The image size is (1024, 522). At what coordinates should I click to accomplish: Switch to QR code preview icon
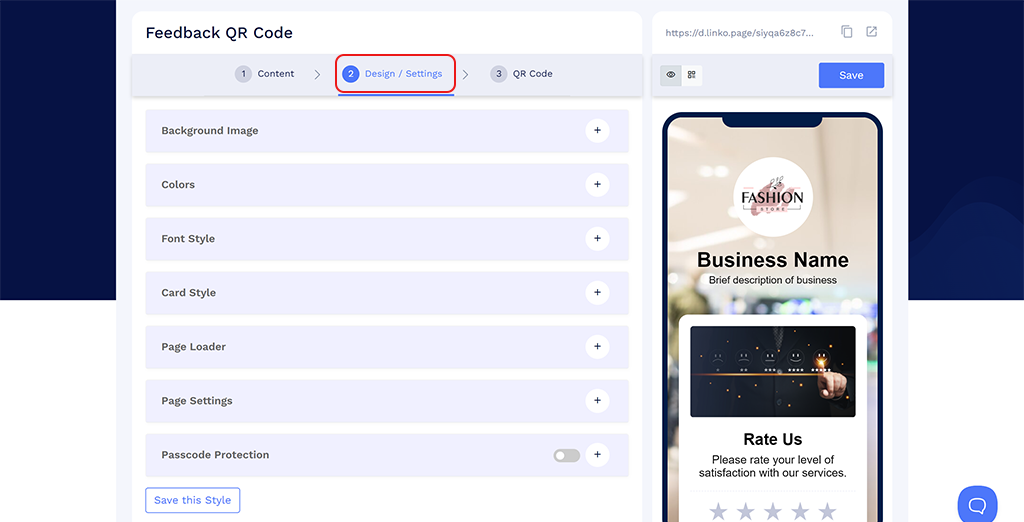click(x=691, y=75)
